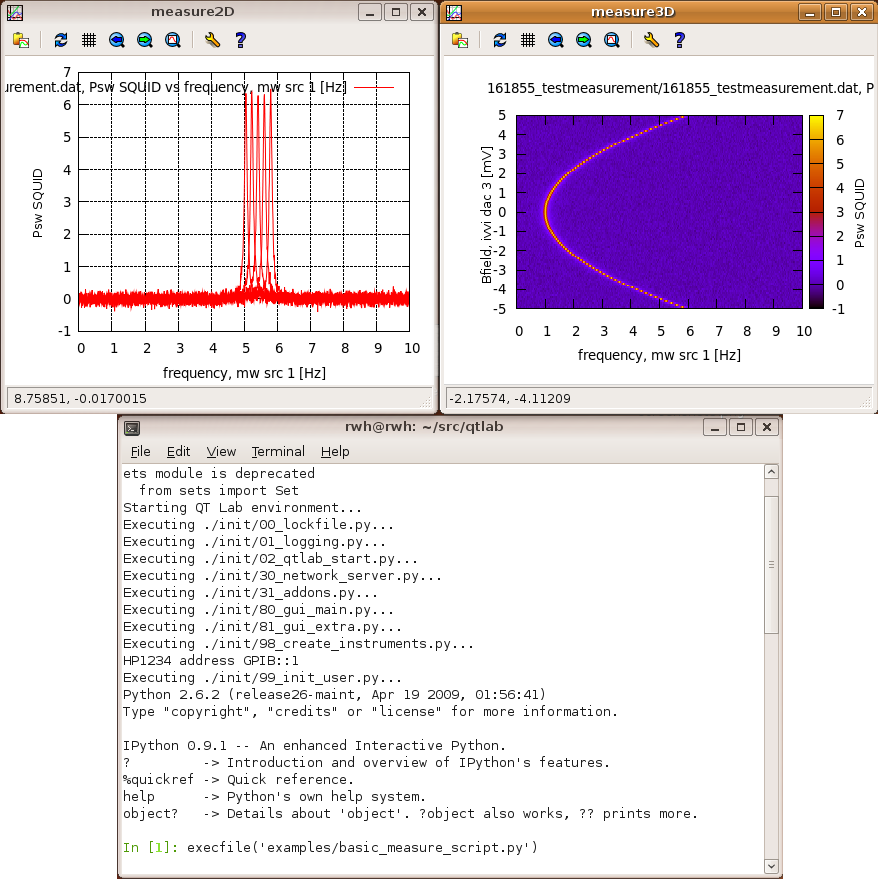Screen dimensions: 878x879
Task: Click 'Starting QT Lab environment...' line
Action: coord(243,508)
